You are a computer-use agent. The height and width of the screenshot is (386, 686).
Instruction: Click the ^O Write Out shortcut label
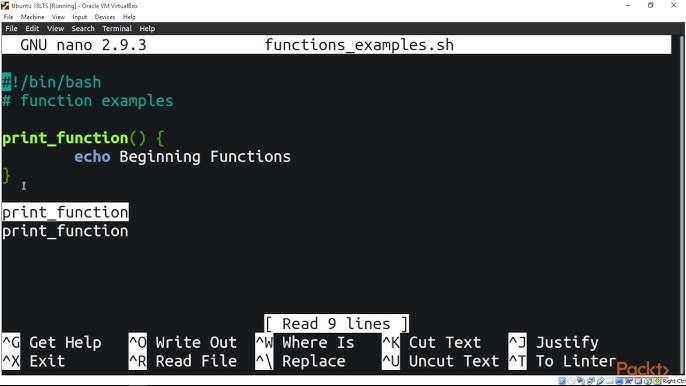[x=183, y=342]
